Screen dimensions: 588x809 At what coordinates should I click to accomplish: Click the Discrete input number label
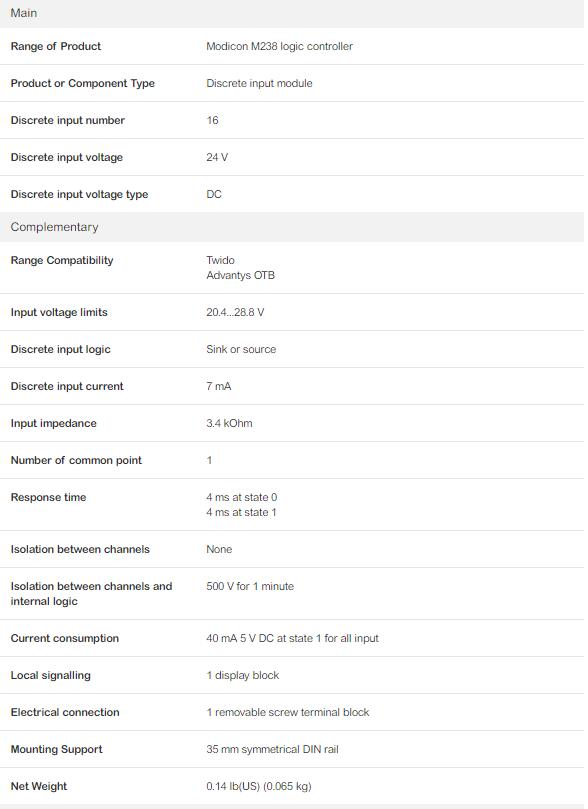coord(68,120)
